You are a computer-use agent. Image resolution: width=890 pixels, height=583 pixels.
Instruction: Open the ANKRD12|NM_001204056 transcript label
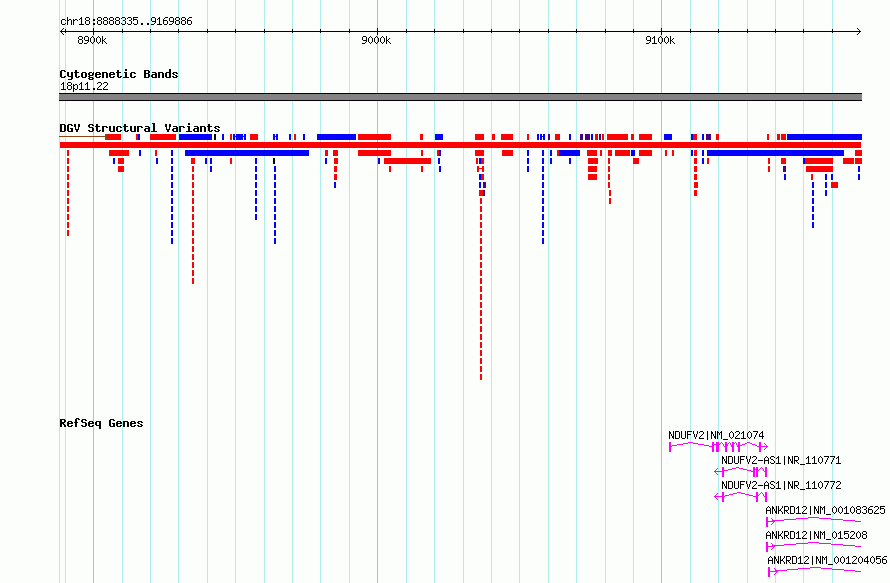click(827, 560)
